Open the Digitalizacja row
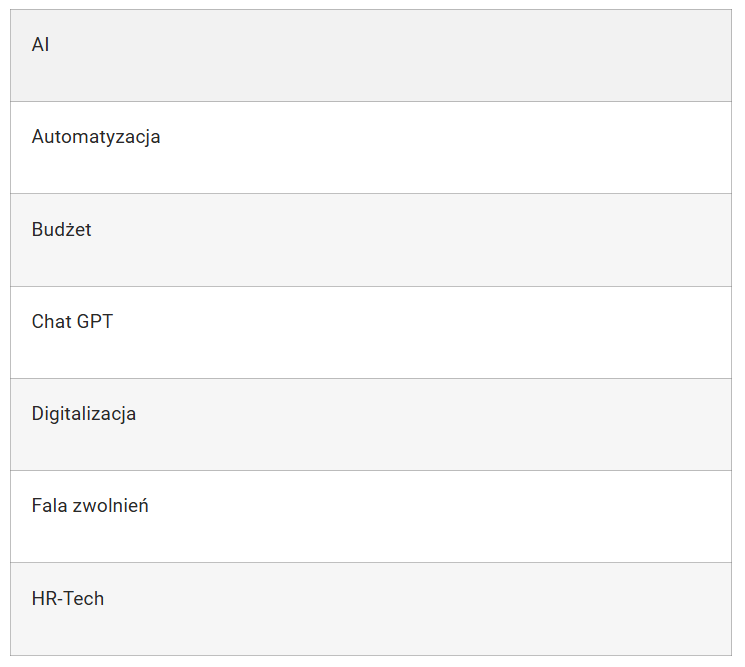Viewport: 745px width, 667px height. point(371,425)
